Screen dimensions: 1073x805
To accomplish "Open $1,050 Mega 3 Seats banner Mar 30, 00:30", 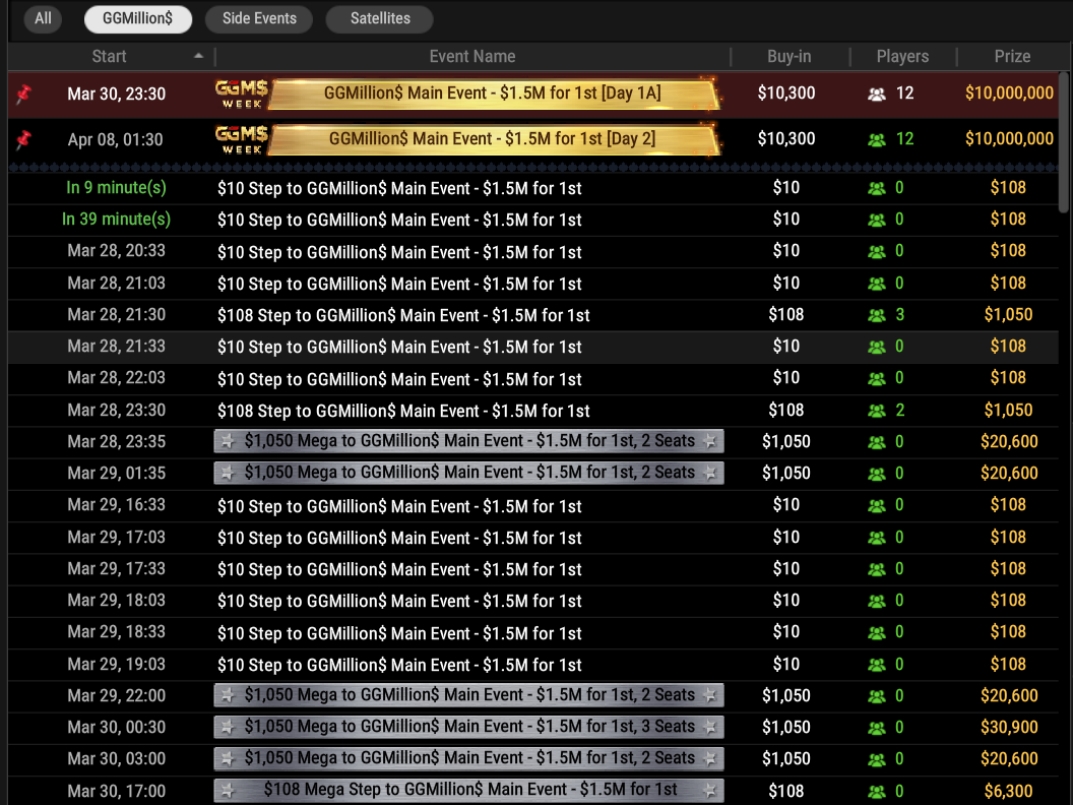I will (469, 727).
